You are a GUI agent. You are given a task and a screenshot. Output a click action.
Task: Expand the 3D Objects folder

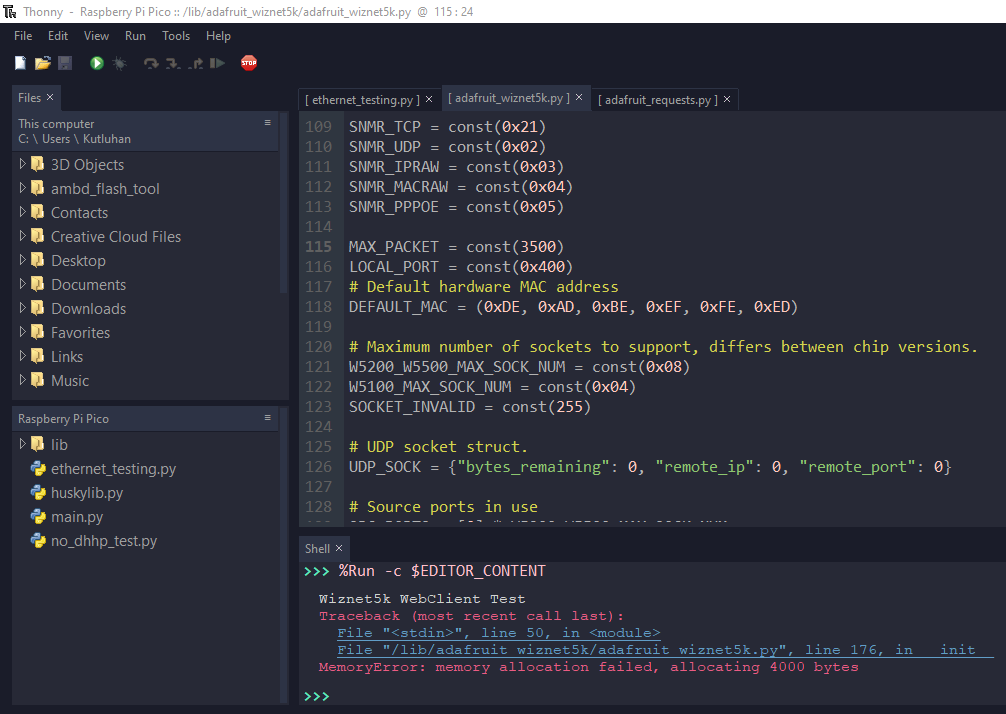(x=23, y=164)
